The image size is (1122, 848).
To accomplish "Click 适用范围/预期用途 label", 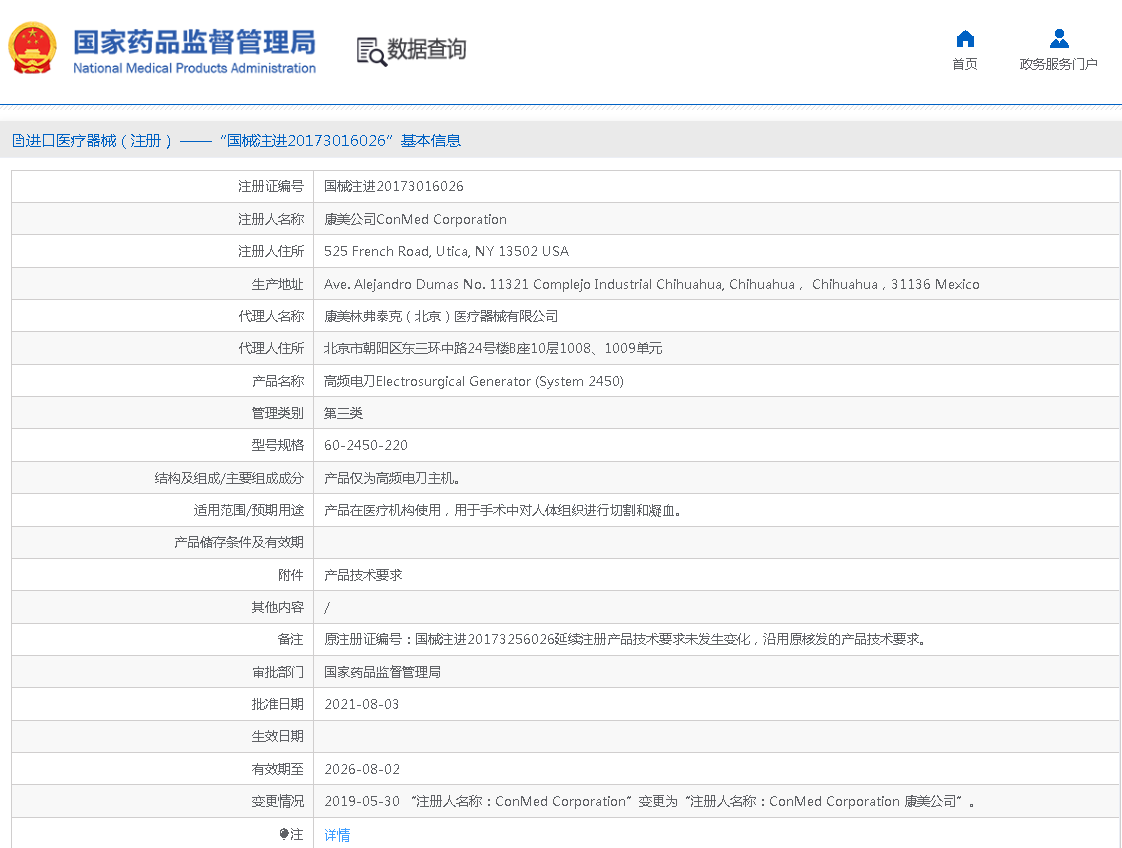I will coord(248,510).
